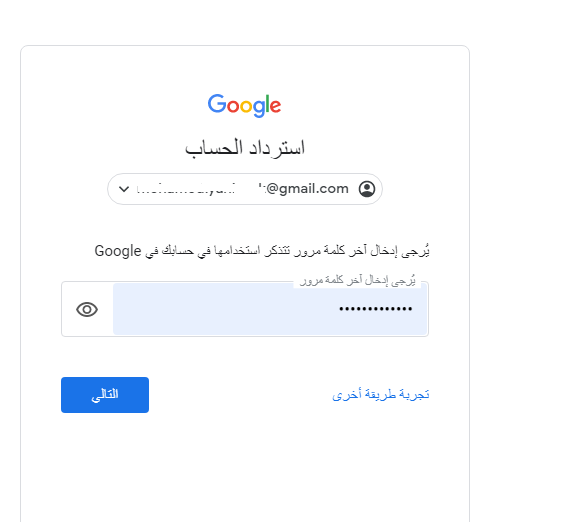
Task: Click the floating يُرجى إدخال آخر كلمة مرور label
Action: coord(357,281)
